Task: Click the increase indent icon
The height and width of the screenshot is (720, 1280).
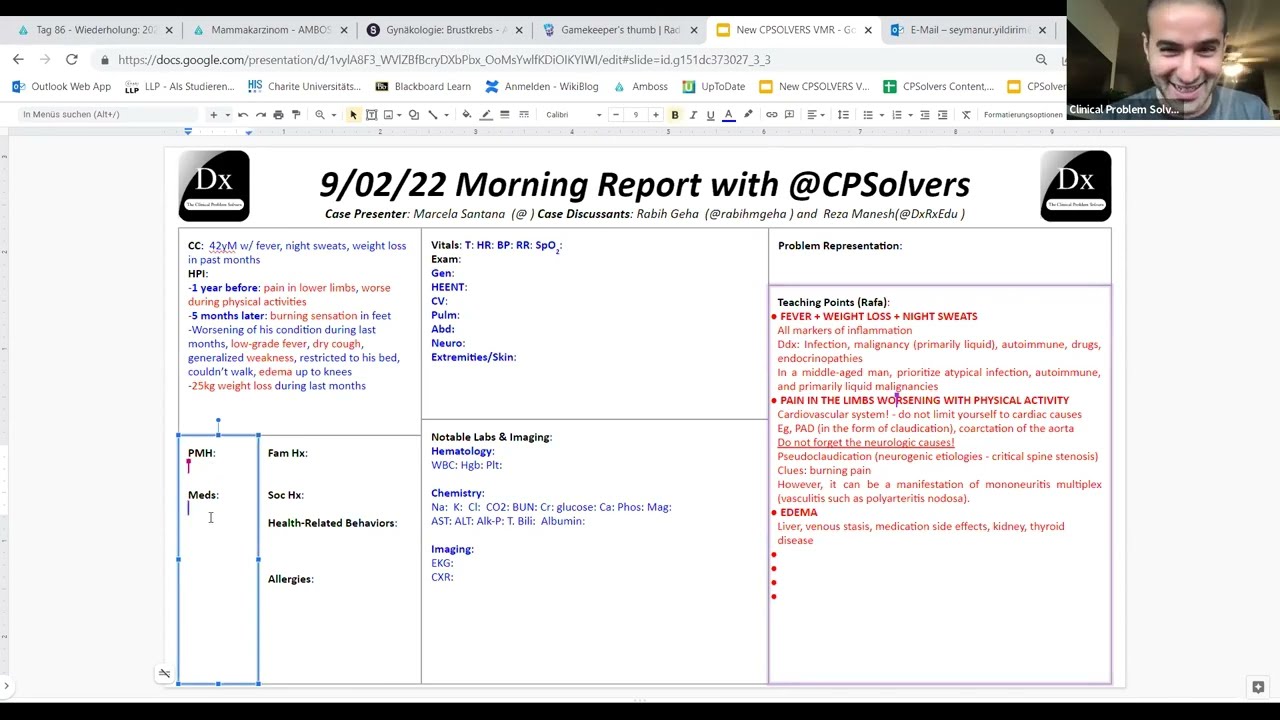Action: click(942, 115)
